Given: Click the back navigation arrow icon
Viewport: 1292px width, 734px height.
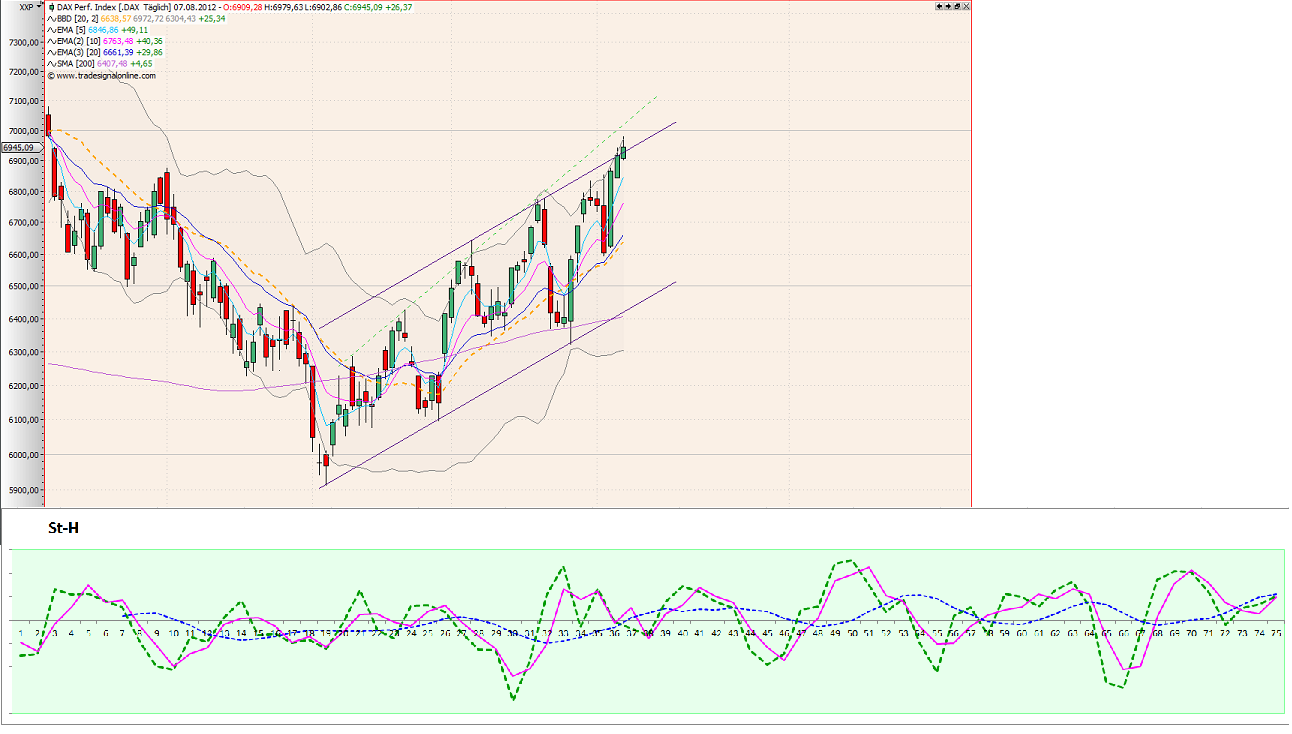Looking at the screenshot, I should [x=939, y=6].
